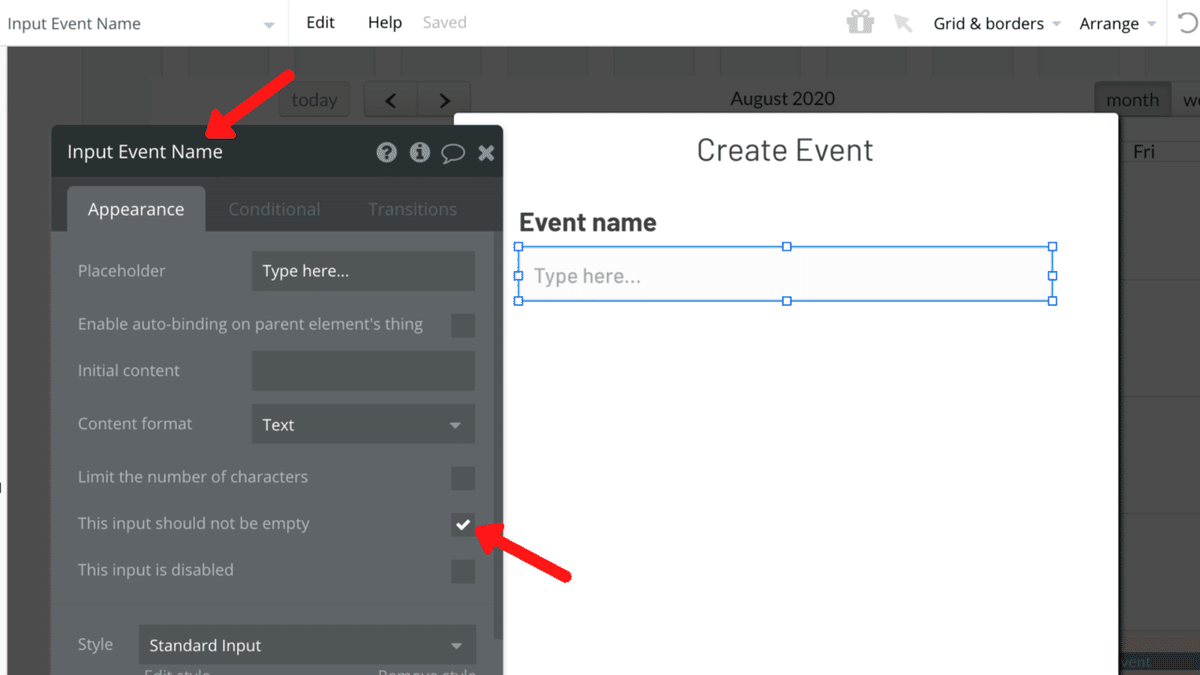Open the Help menu

pos(385,22)
